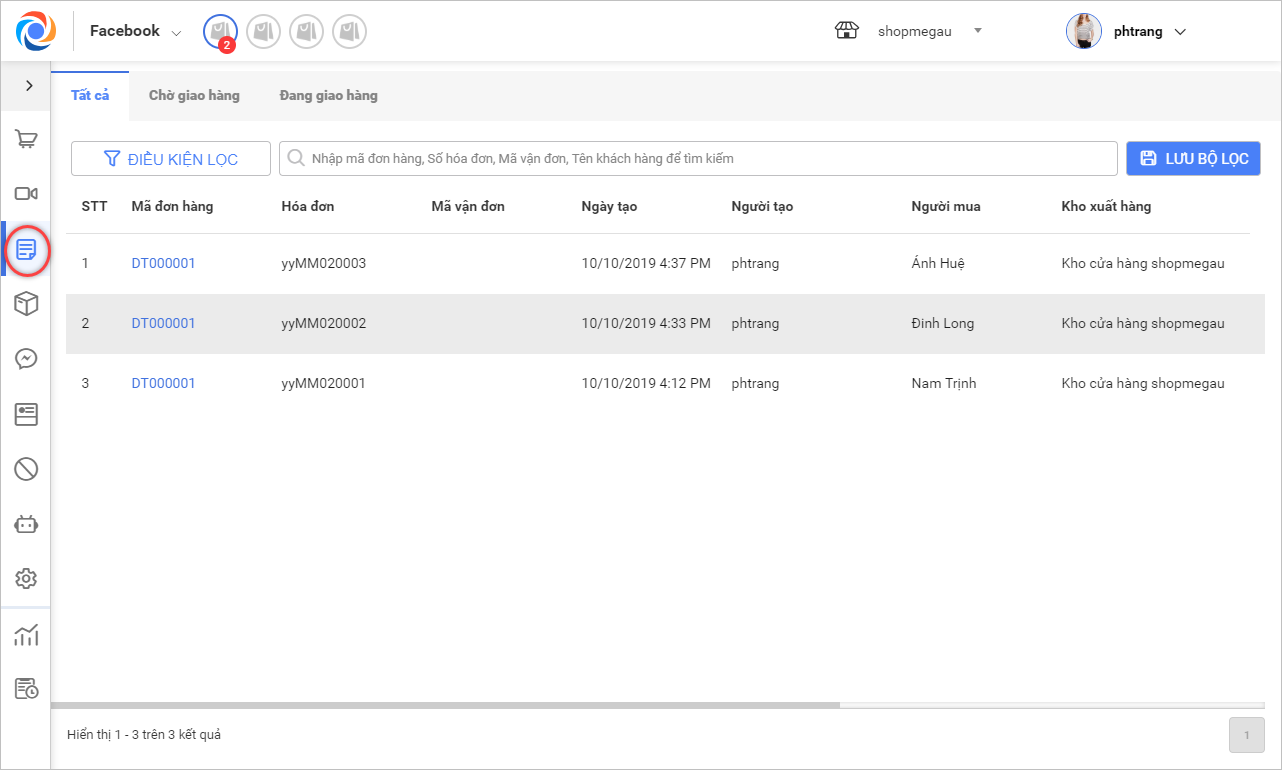Screen dimensions: 1282x770
Task: Open the product box sidebar icon
Action: click(26, 304)
